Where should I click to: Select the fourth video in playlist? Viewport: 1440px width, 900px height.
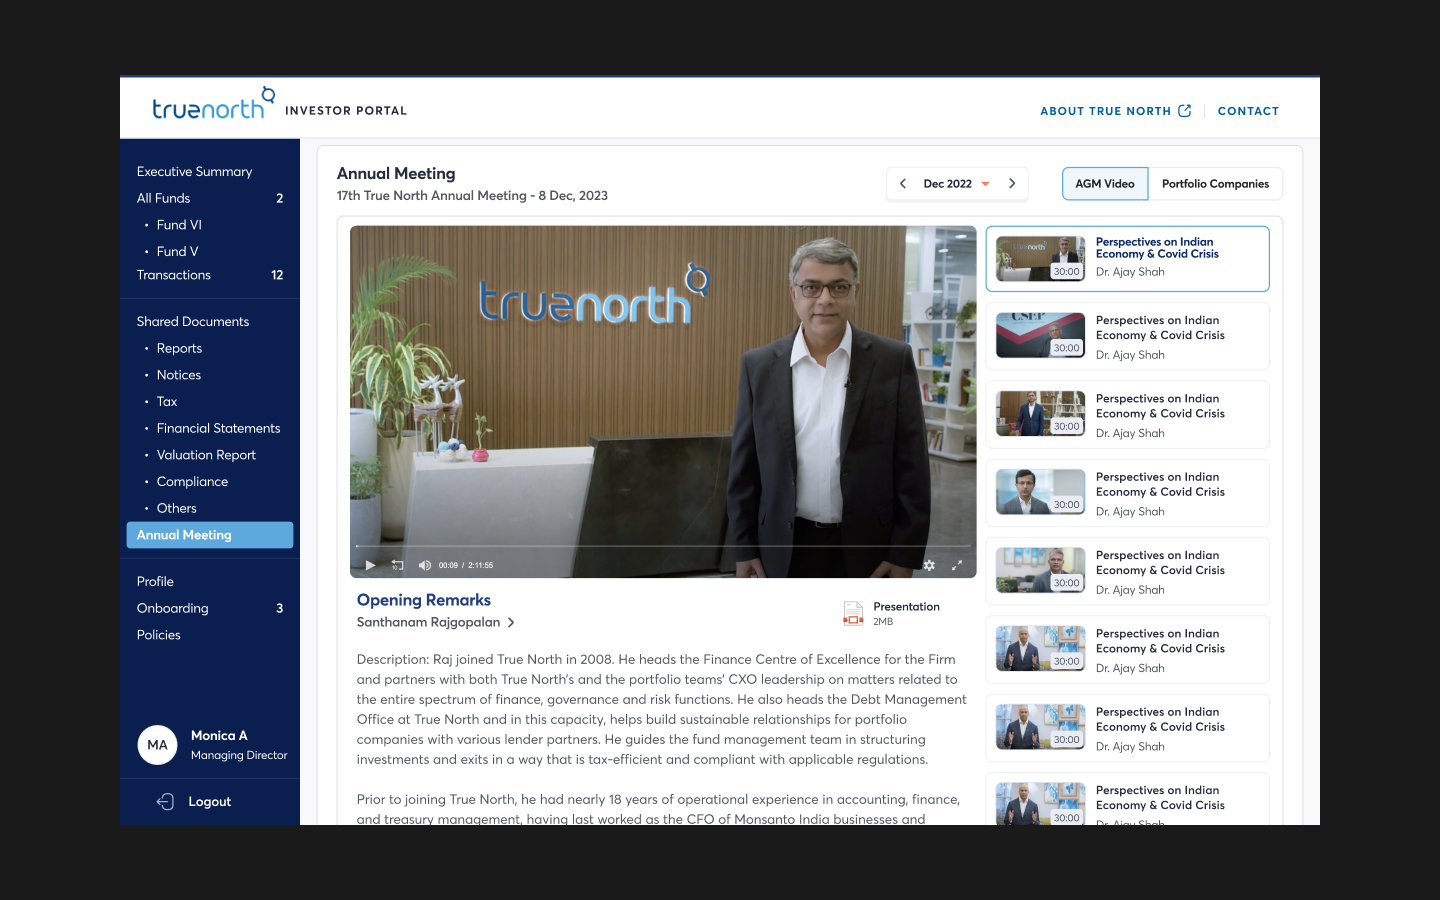(1128, 493)
